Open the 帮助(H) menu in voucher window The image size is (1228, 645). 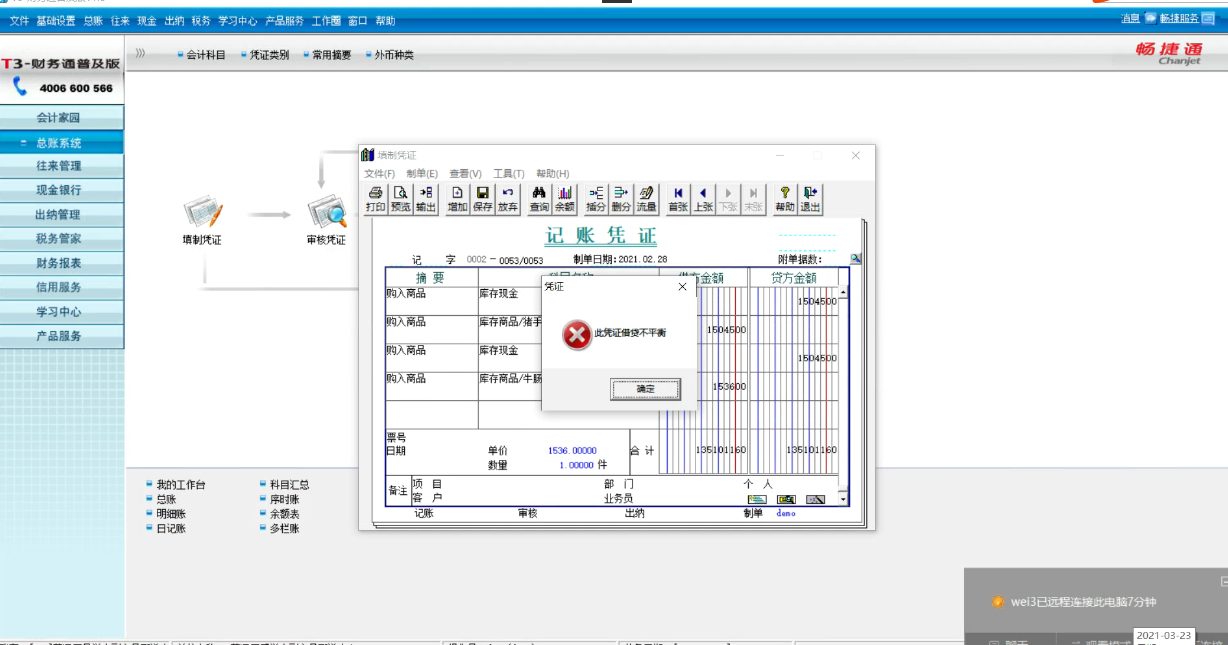552,174
